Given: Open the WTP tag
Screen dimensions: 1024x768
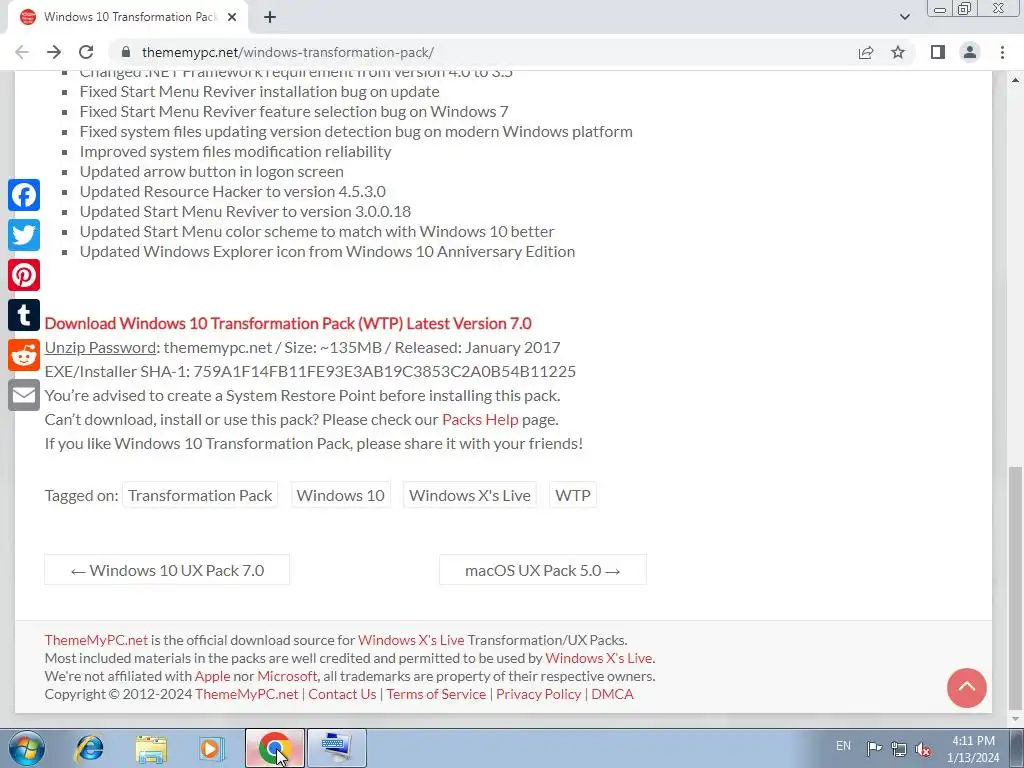Looking at the screenshot, I should click(573, 496).
